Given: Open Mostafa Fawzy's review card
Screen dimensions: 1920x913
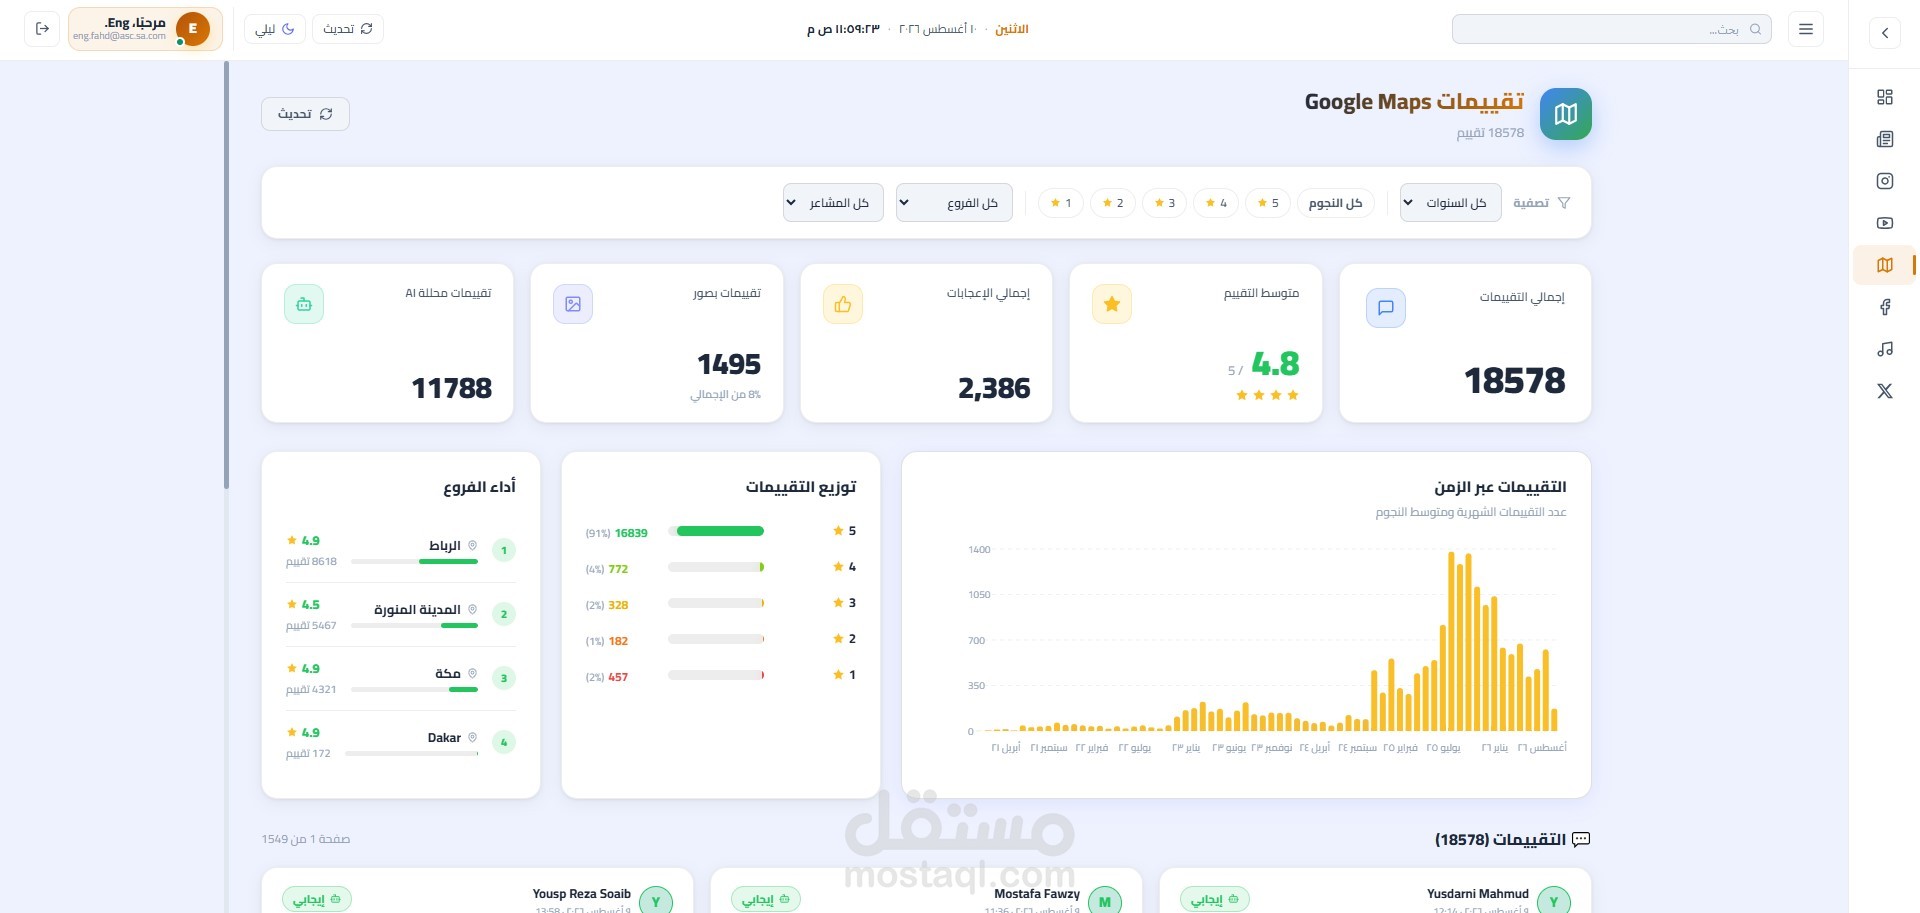Looking at the screenshot, I should coord(926,891).
